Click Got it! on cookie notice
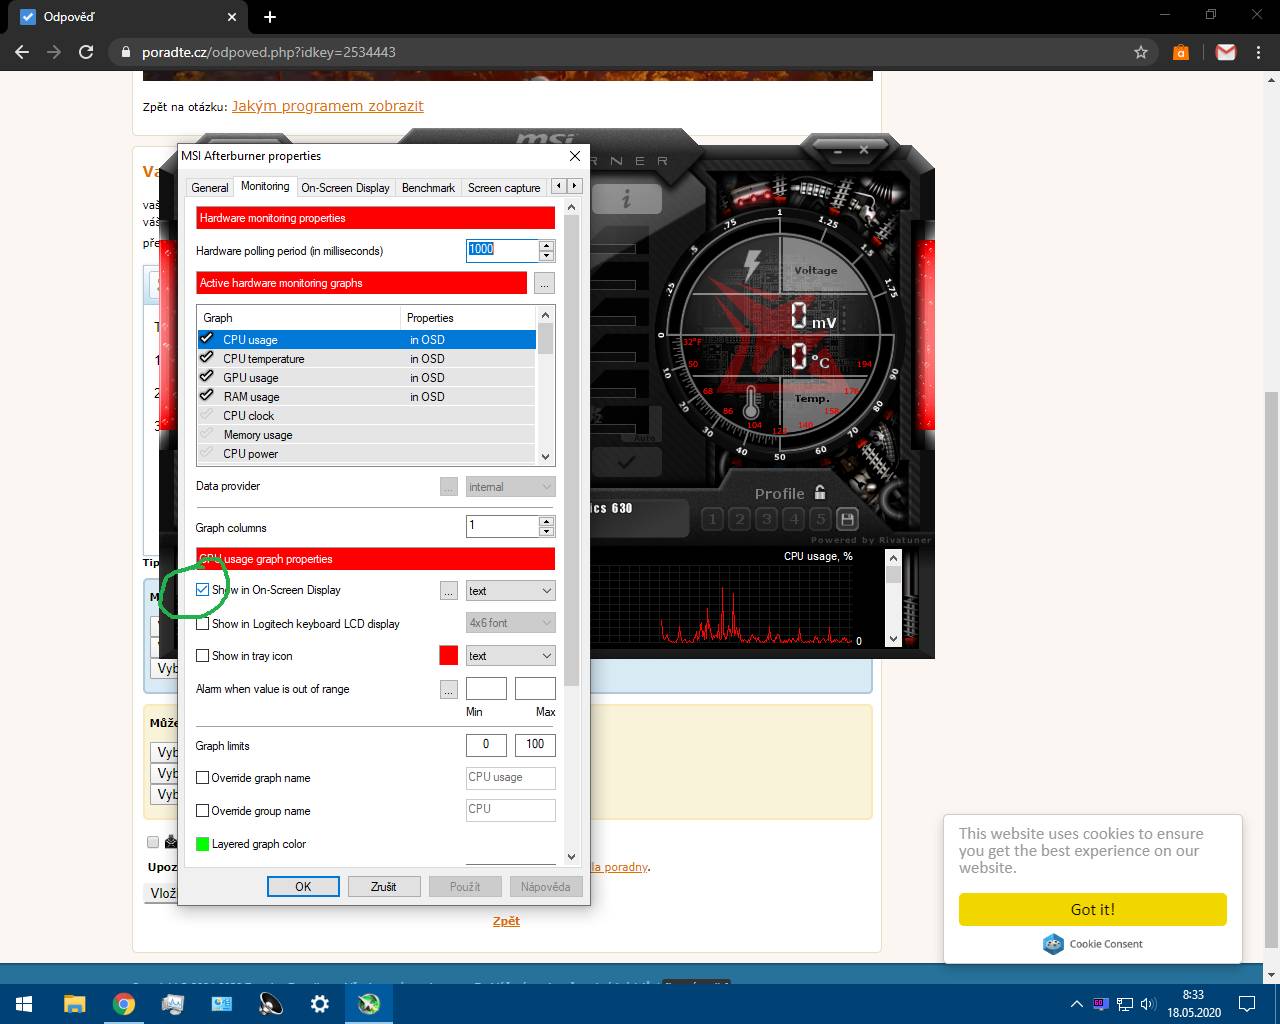1280x1024 pixels. (x=1092, y=909)
